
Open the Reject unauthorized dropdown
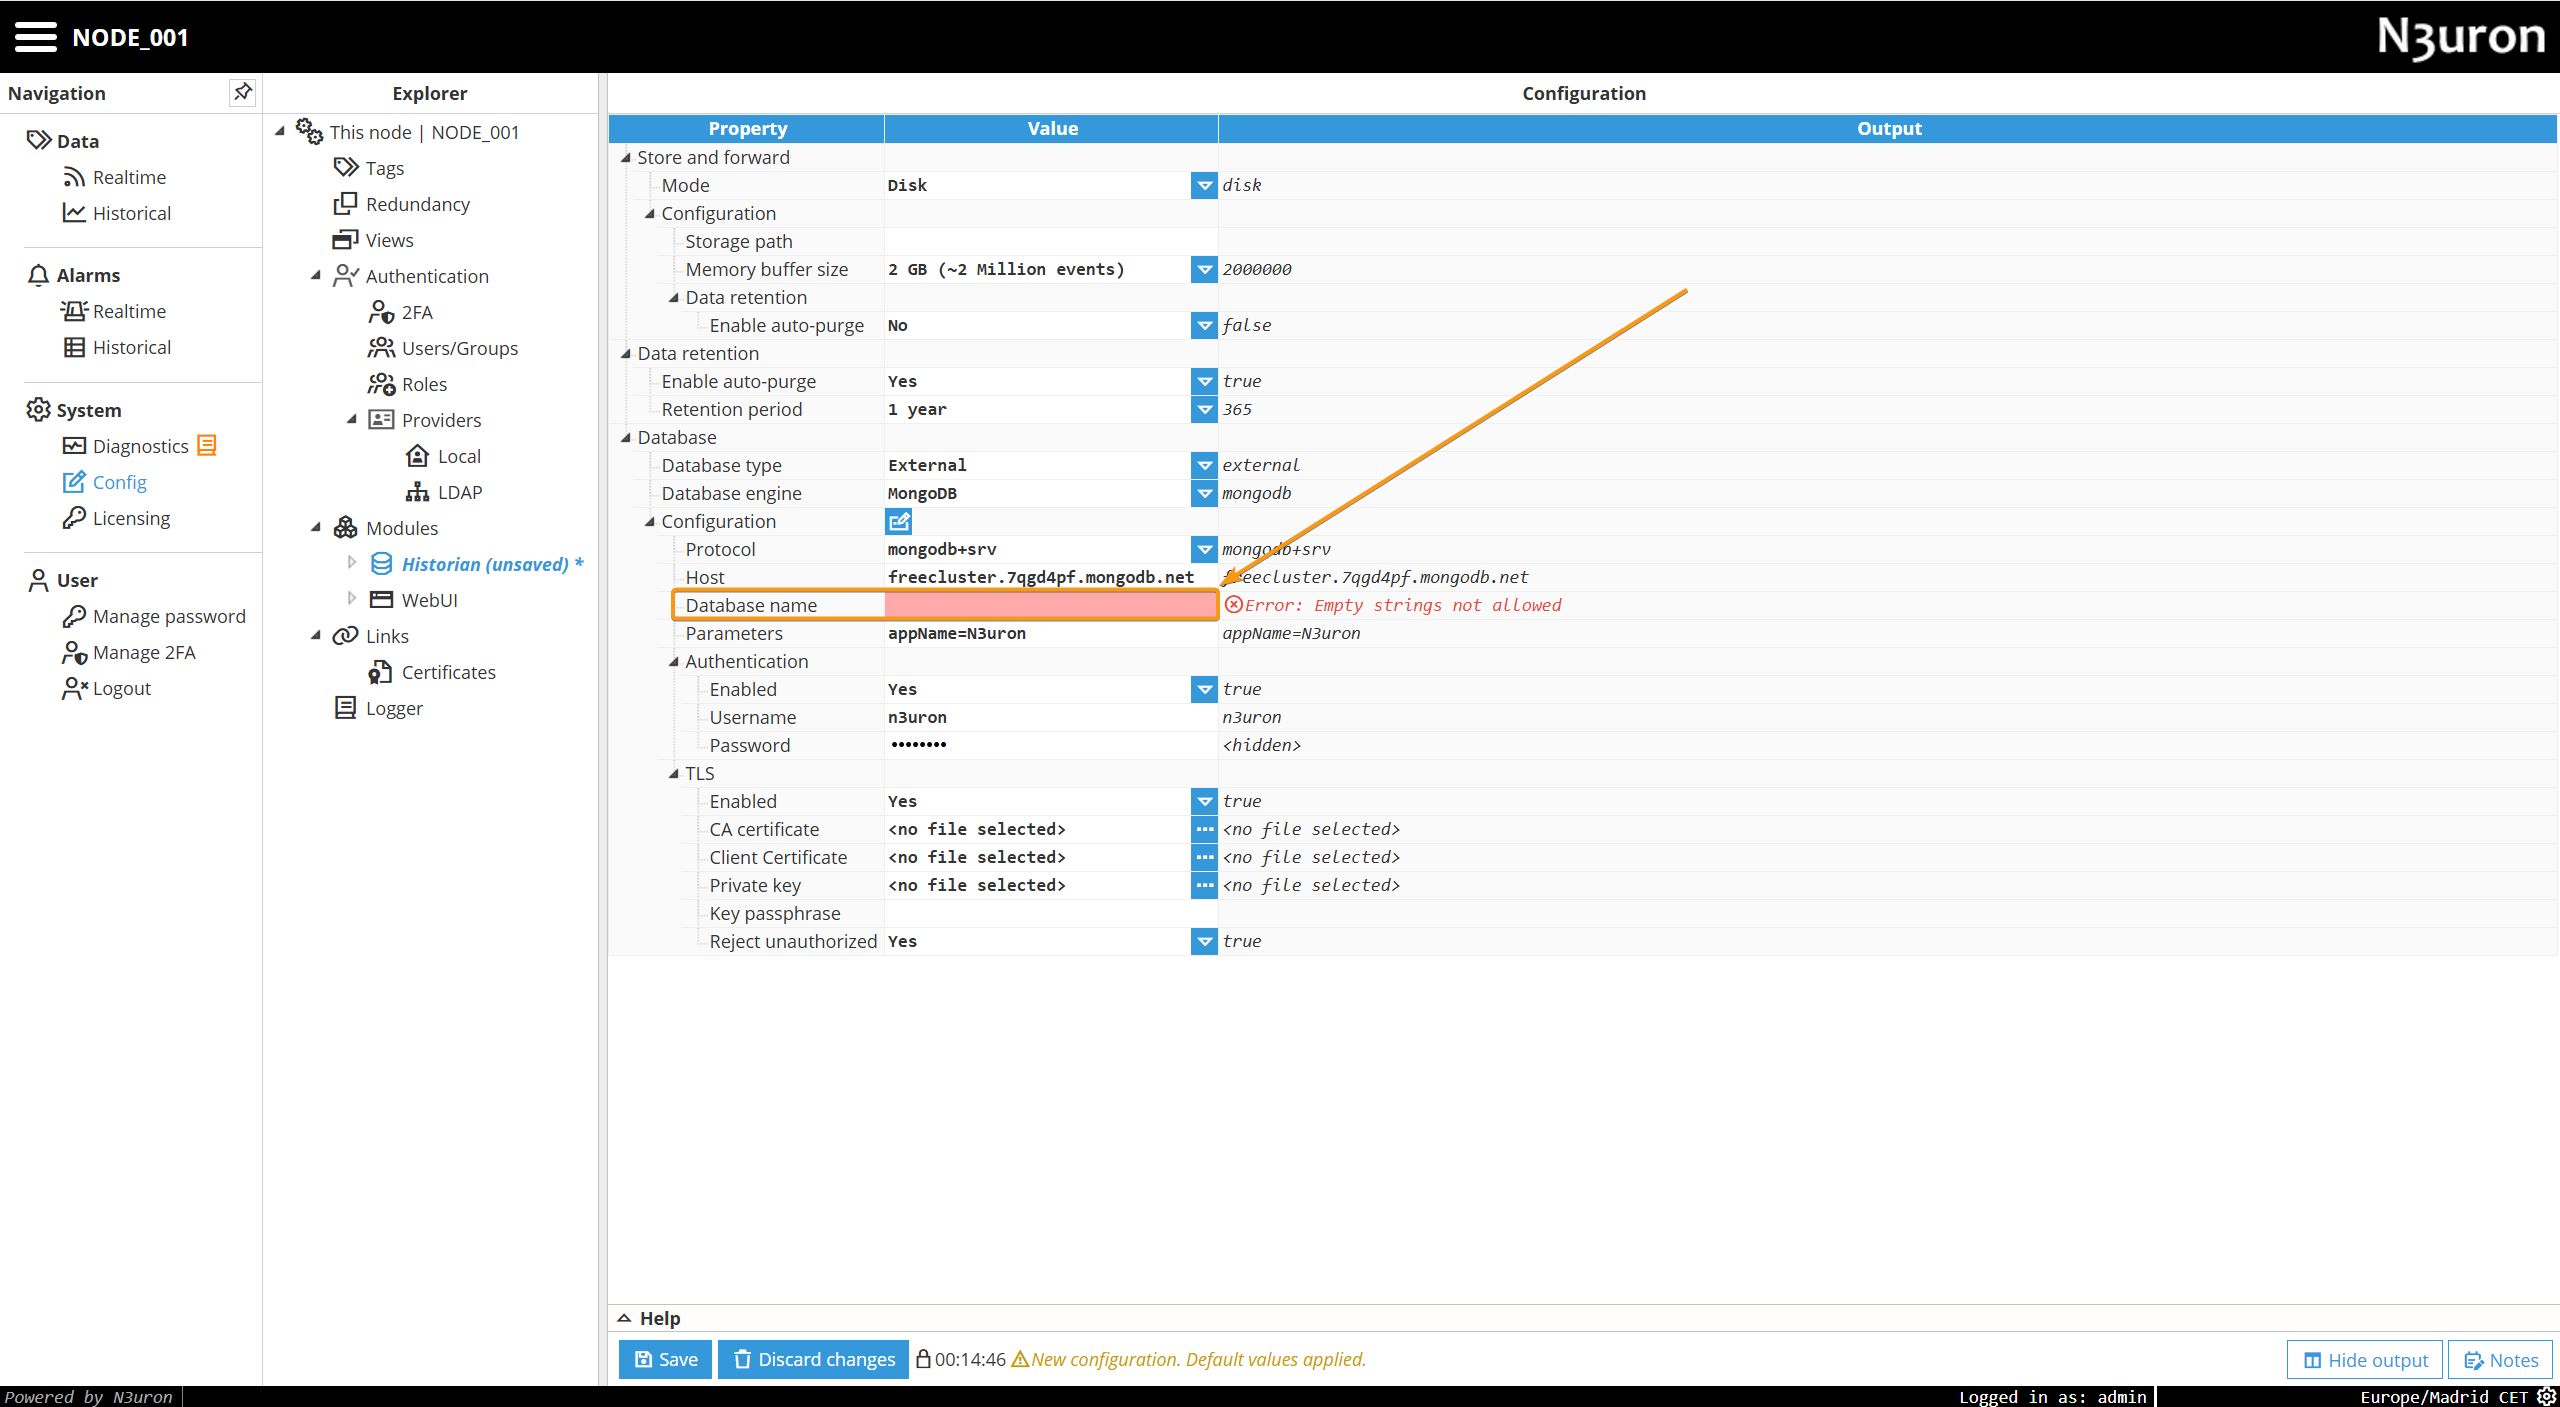tap(1204, 941)
